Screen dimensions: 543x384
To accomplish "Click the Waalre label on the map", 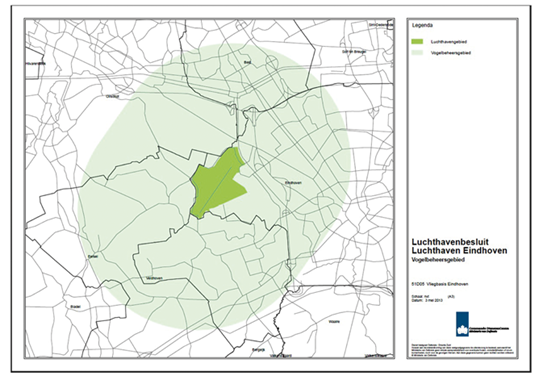I will [x=334, y=322].
